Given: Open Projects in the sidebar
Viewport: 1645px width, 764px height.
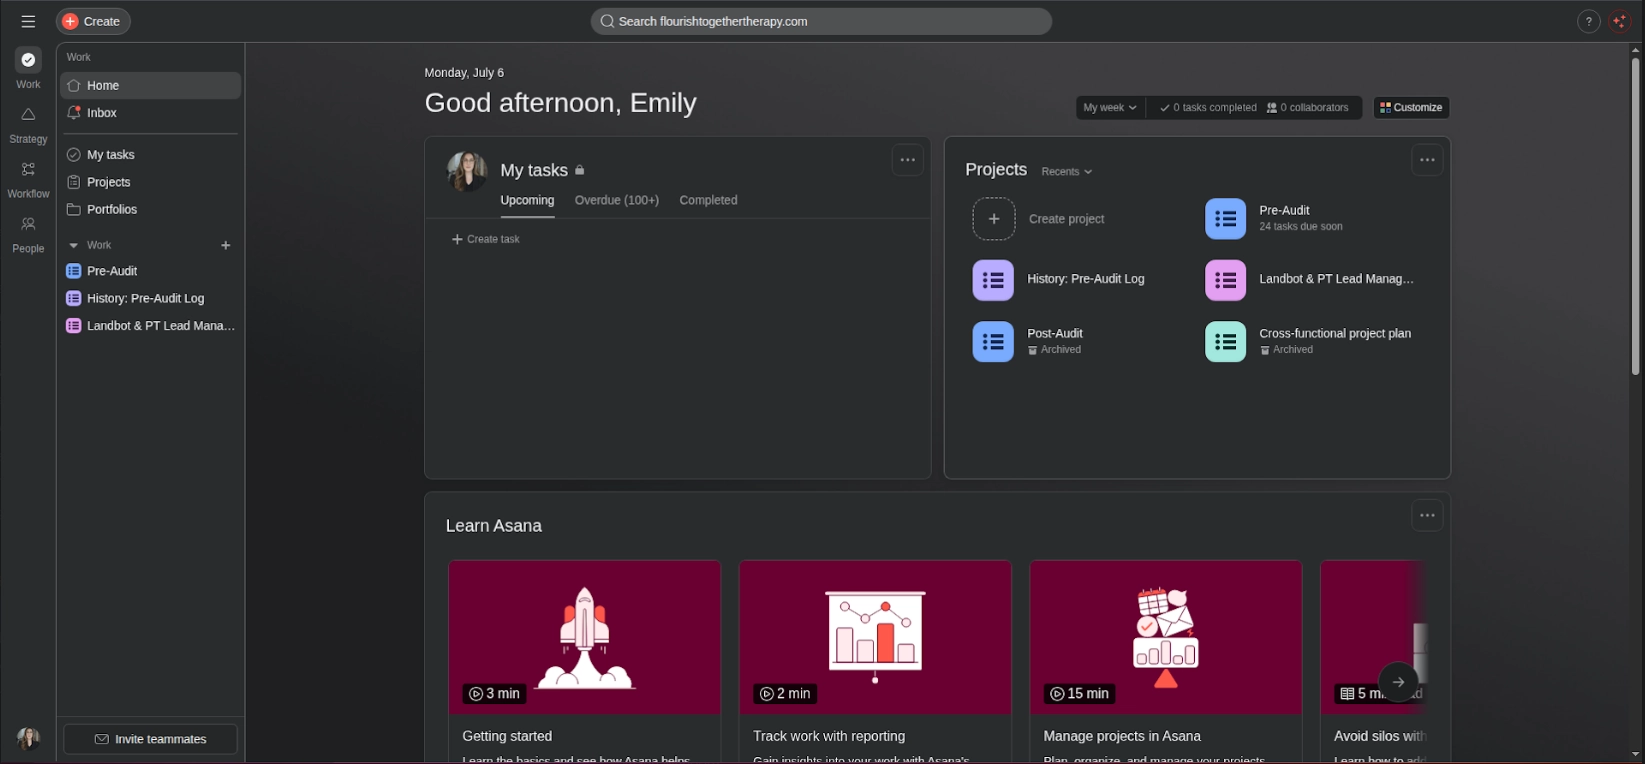Looking at the screenshot, I should tap(150, 182).
